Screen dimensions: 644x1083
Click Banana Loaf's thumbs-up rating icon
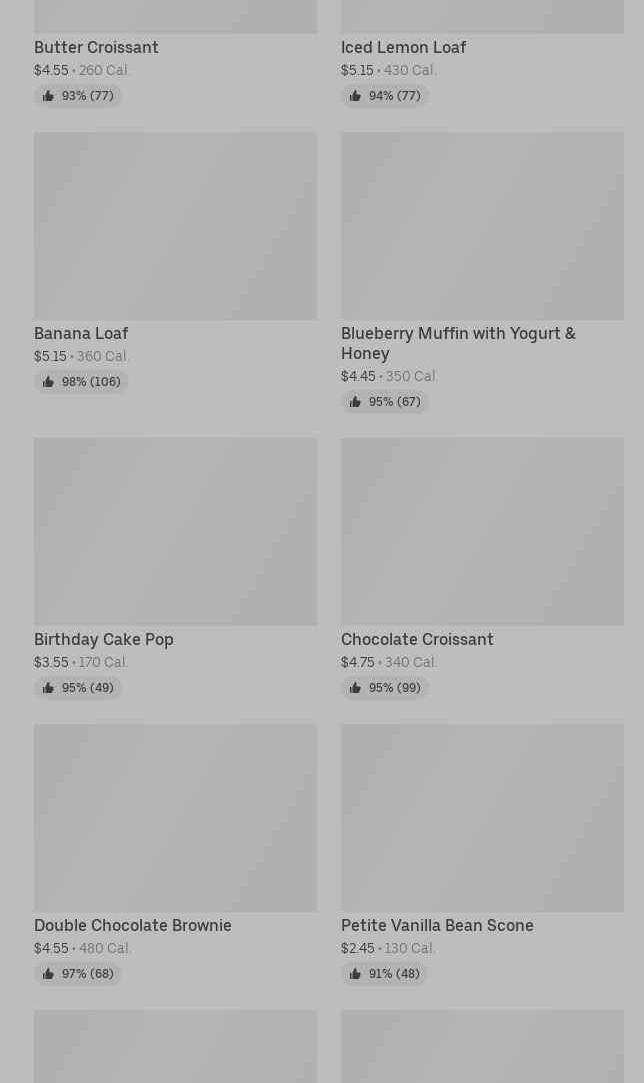tap(48, 382)
